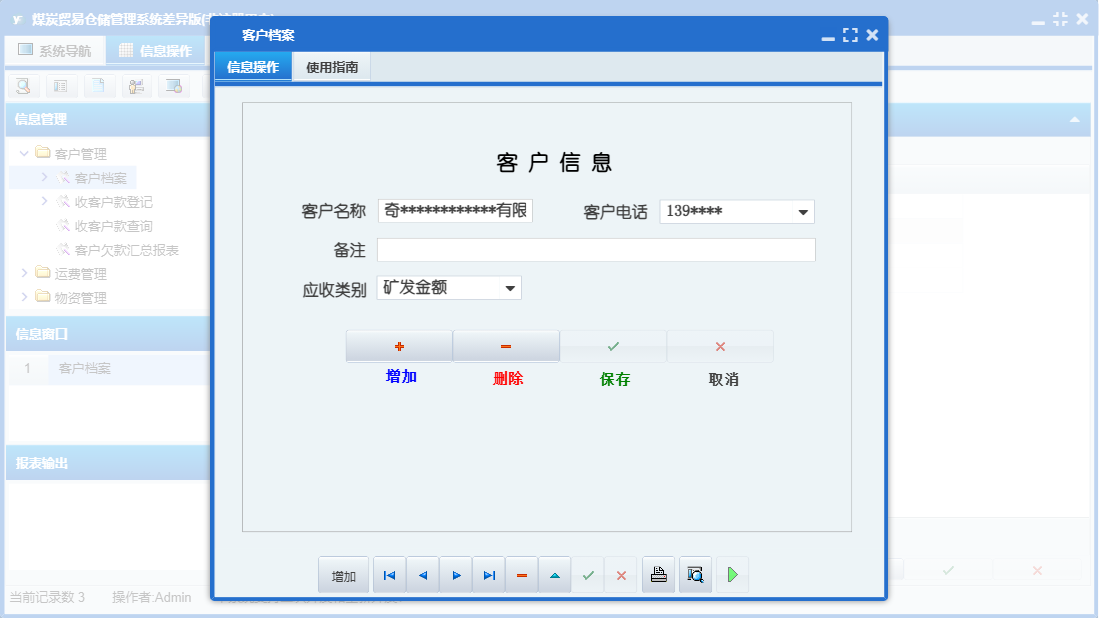Click inside the 备注 input field
This screenshot has height=618, width=1099.
pos(596,249)
